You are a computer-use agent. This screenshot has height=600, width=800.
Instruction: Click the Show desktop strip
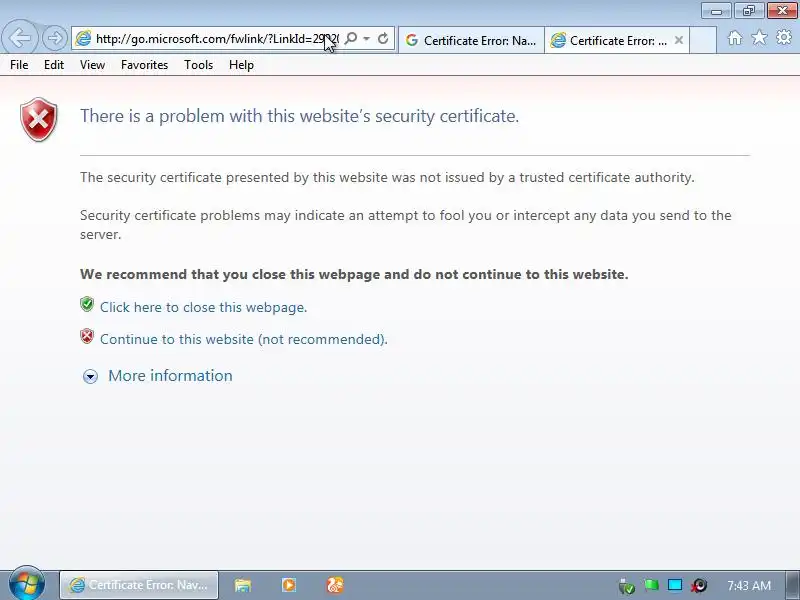pos(792,585)
